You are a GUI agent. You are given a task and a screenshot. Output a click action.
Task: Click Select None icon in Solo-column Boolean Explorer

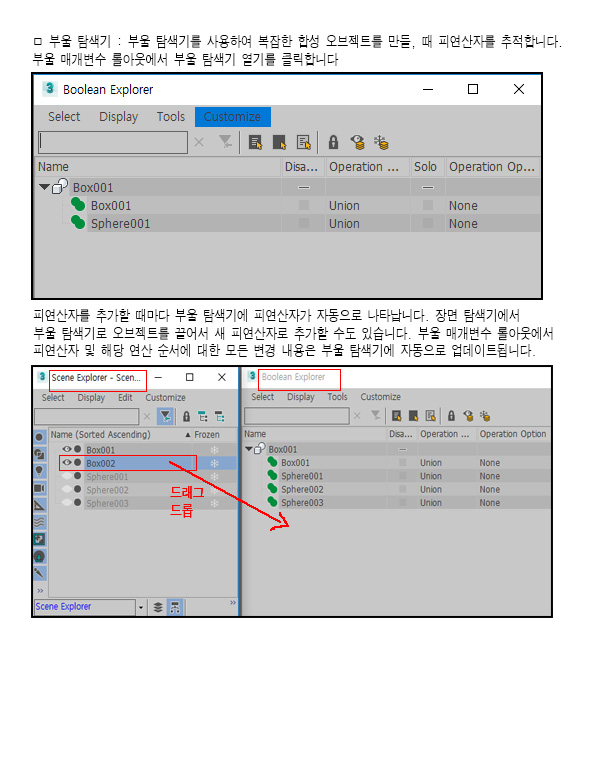(279, 142)
